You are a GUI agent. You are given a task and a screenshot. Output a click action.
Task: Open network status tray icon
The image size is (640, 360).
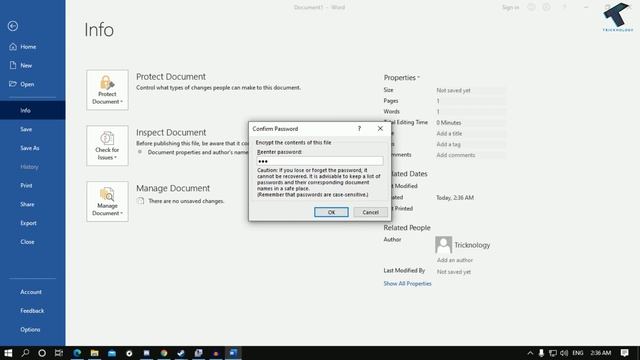553,353
